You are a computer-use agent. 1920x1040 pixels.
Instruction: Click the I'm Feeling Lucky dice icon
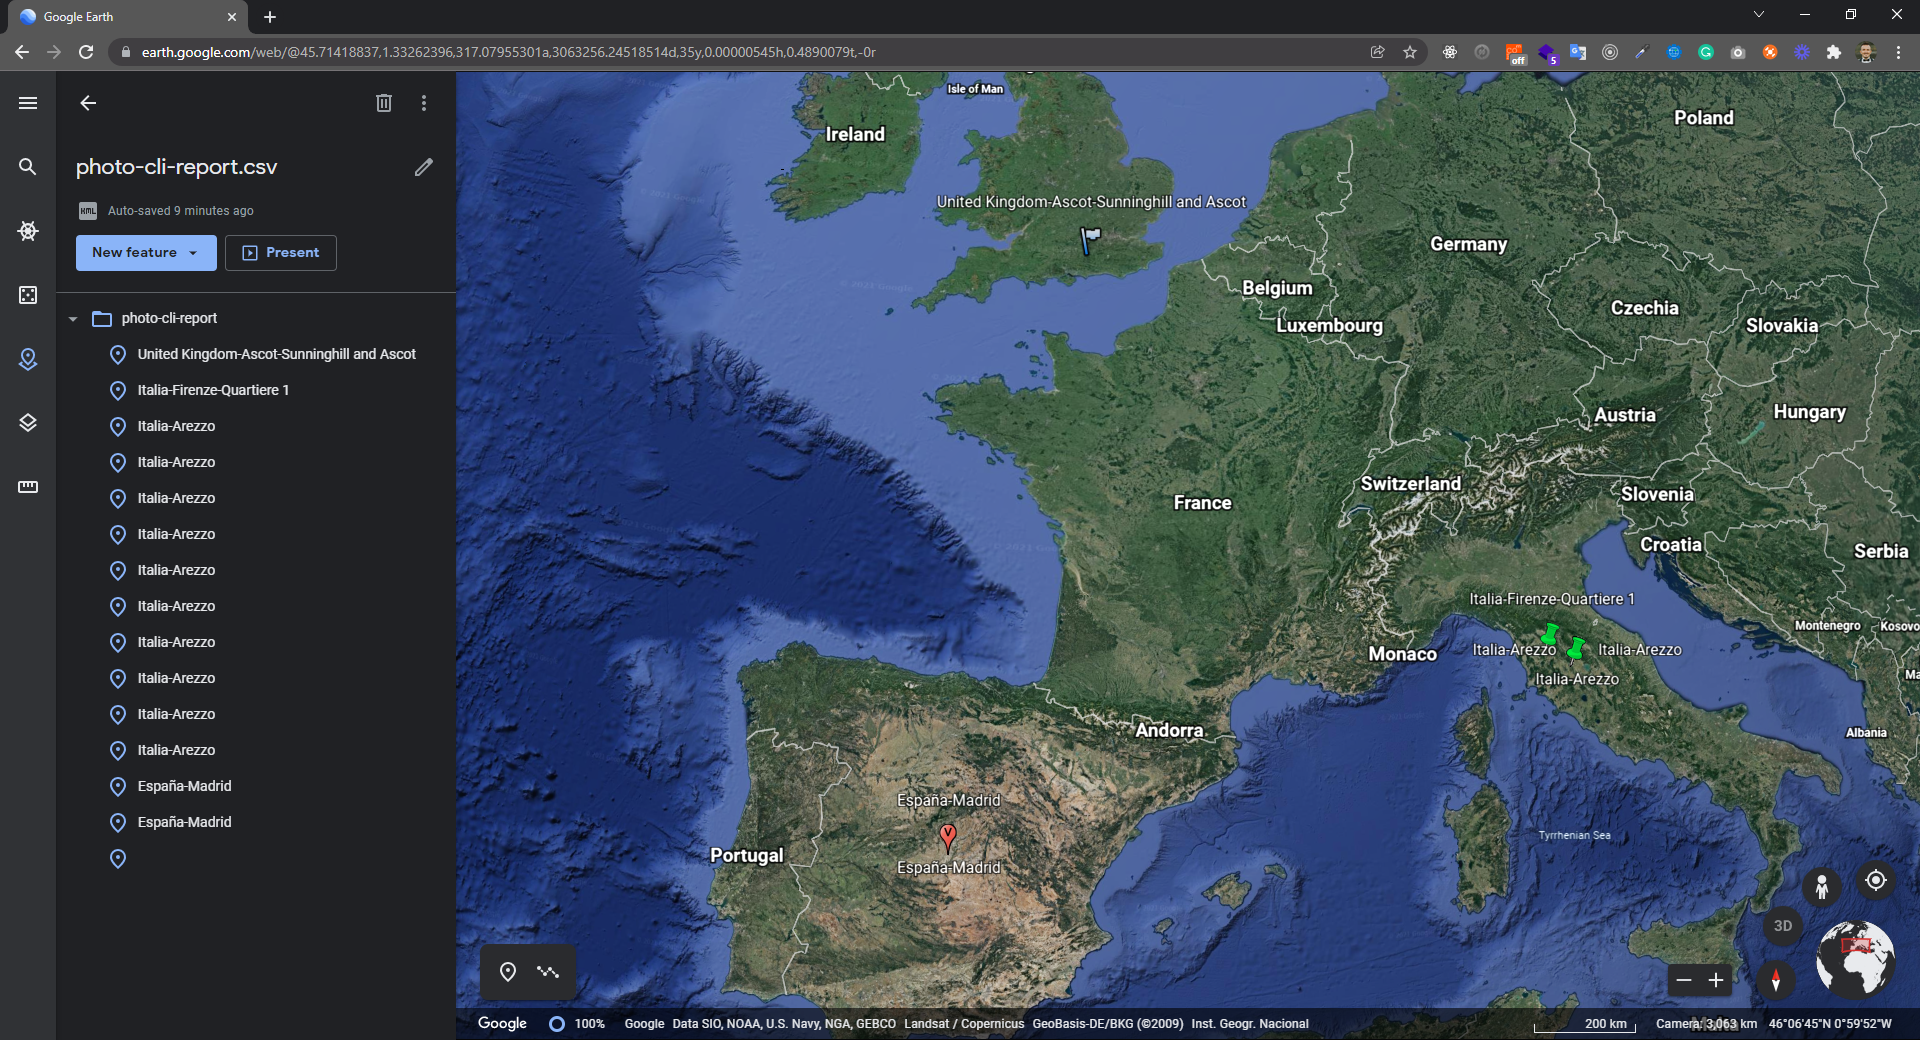coord(27,295)
